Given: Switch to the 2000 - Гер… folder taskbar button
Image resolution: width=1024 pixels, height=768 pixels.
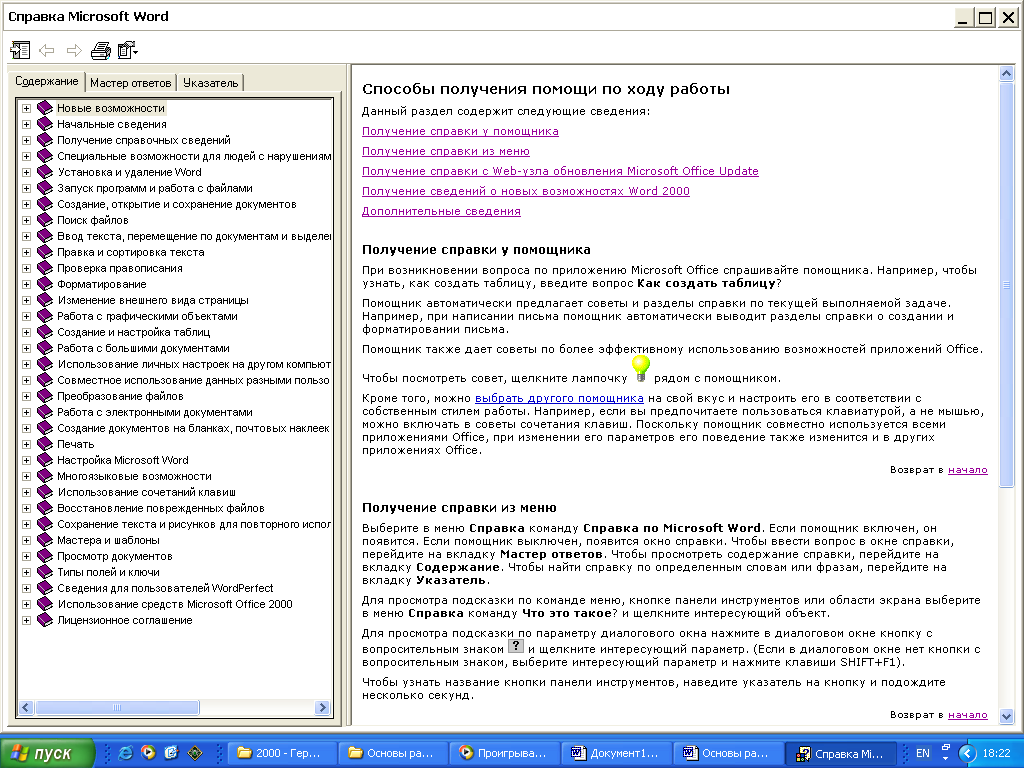Looking at the screenshot, I should [282, 753].
